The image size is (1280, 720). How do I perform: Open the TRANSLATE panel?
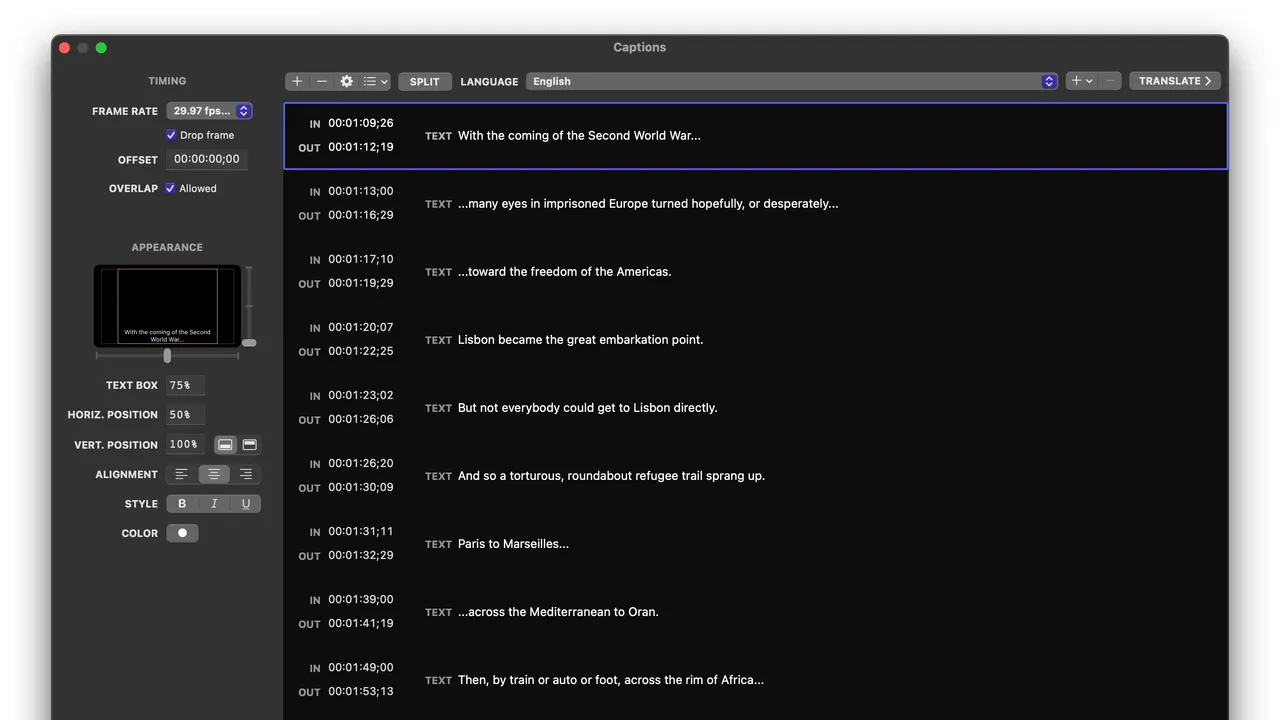pos(1175,81)
